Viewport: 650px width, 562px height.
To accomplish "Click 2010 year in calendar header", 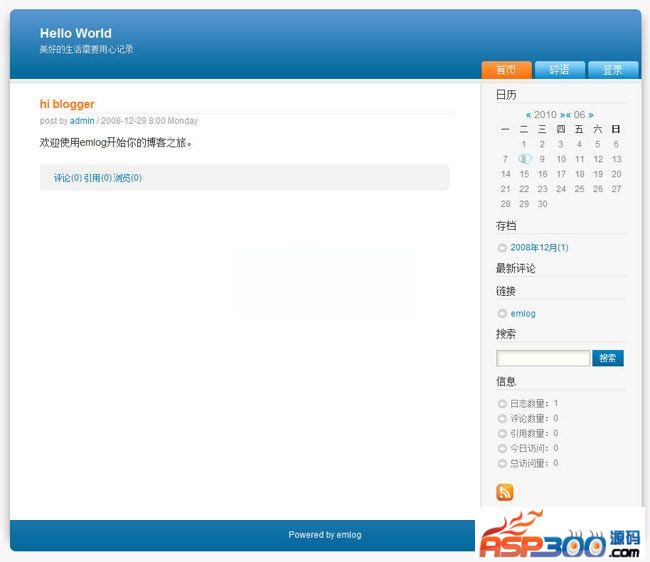I will pyautogui.click(x=545, y=115).
